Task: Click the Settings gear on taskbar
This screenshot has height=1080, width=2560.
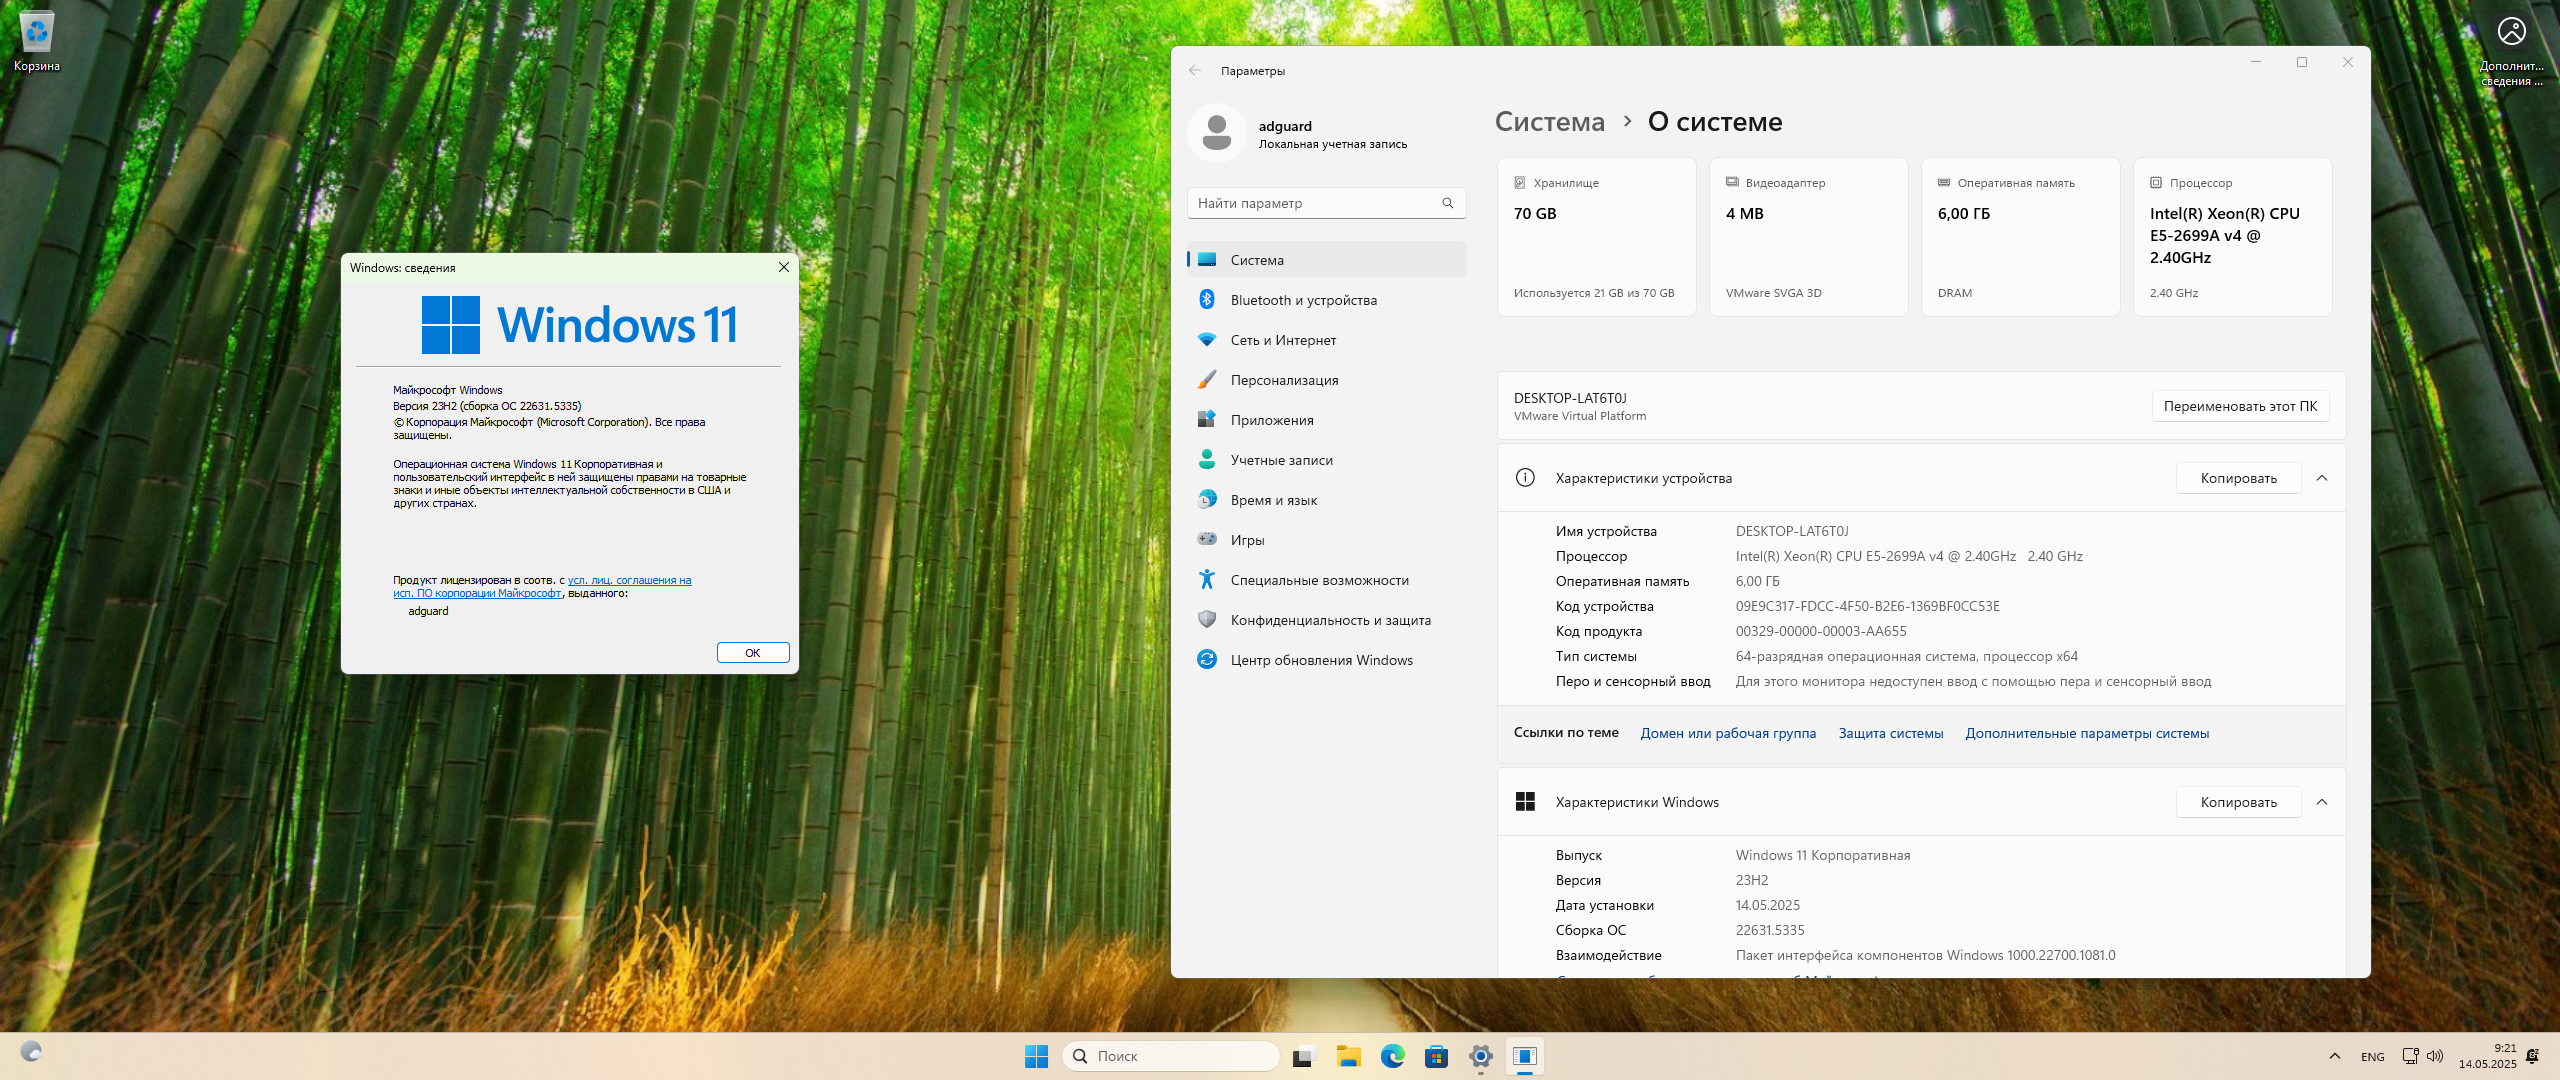Action: tap(1480, 1056)
